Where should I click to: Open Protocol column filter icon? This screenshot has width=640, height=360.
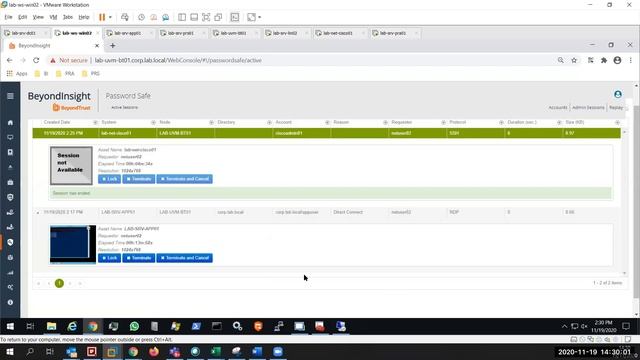[x=501, y=122]
